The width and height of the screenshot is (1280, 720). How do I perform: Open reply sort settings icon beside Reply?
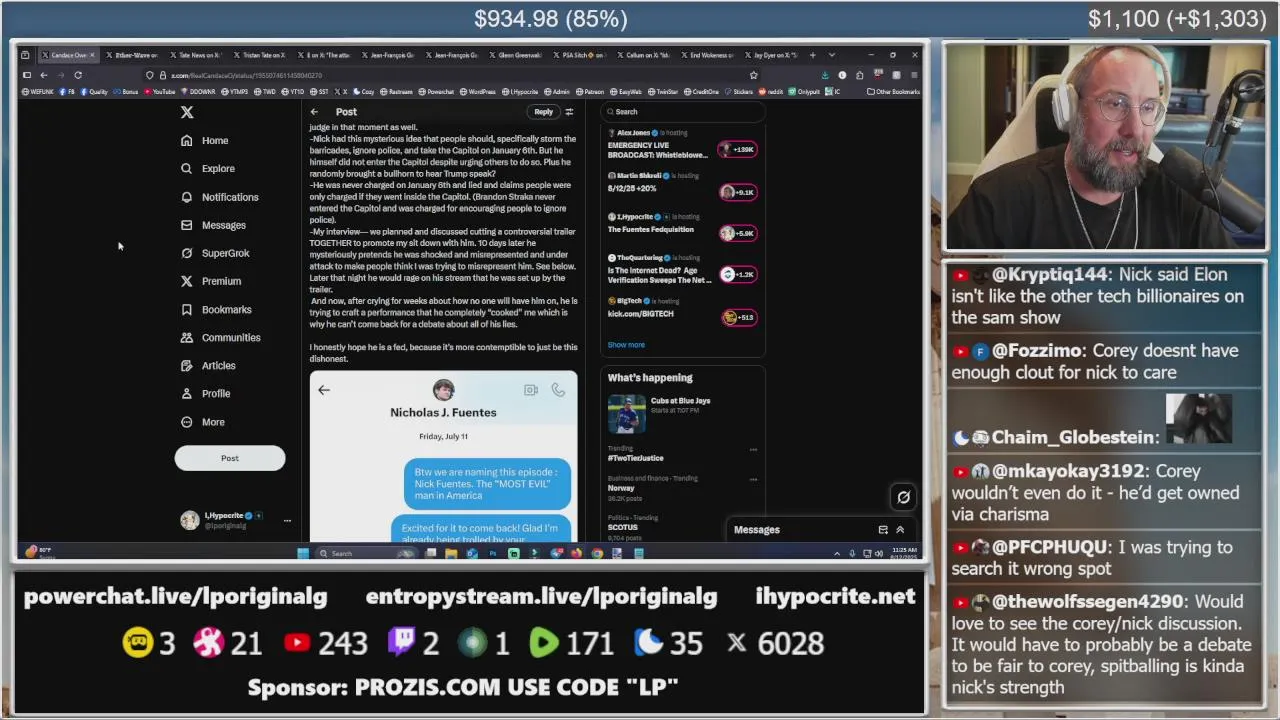coord(569,112)
